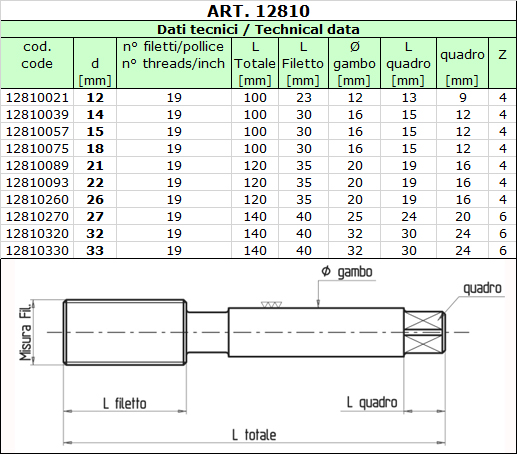Click the surface finish triangles symbol

point(271,305)
